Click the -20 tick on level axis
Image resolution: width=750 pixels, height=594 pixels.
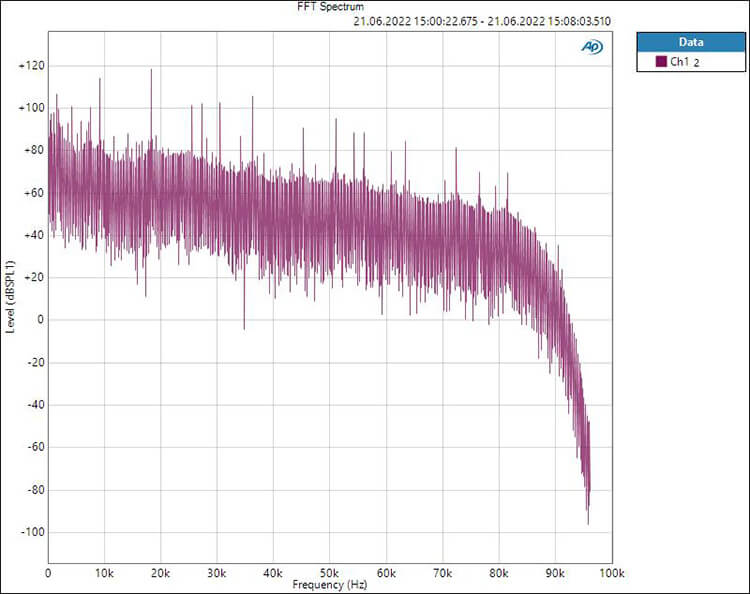click(x=35, y=363)
